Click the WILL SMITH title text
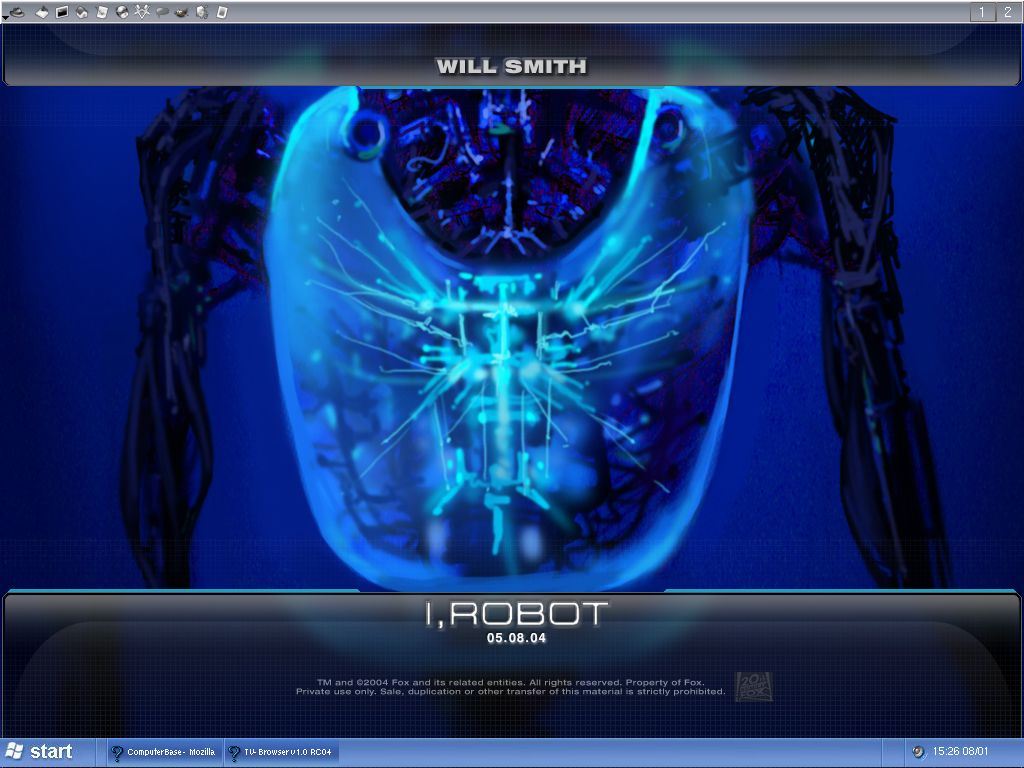Viewport: 1024px width, 768px height. [511, 66]
